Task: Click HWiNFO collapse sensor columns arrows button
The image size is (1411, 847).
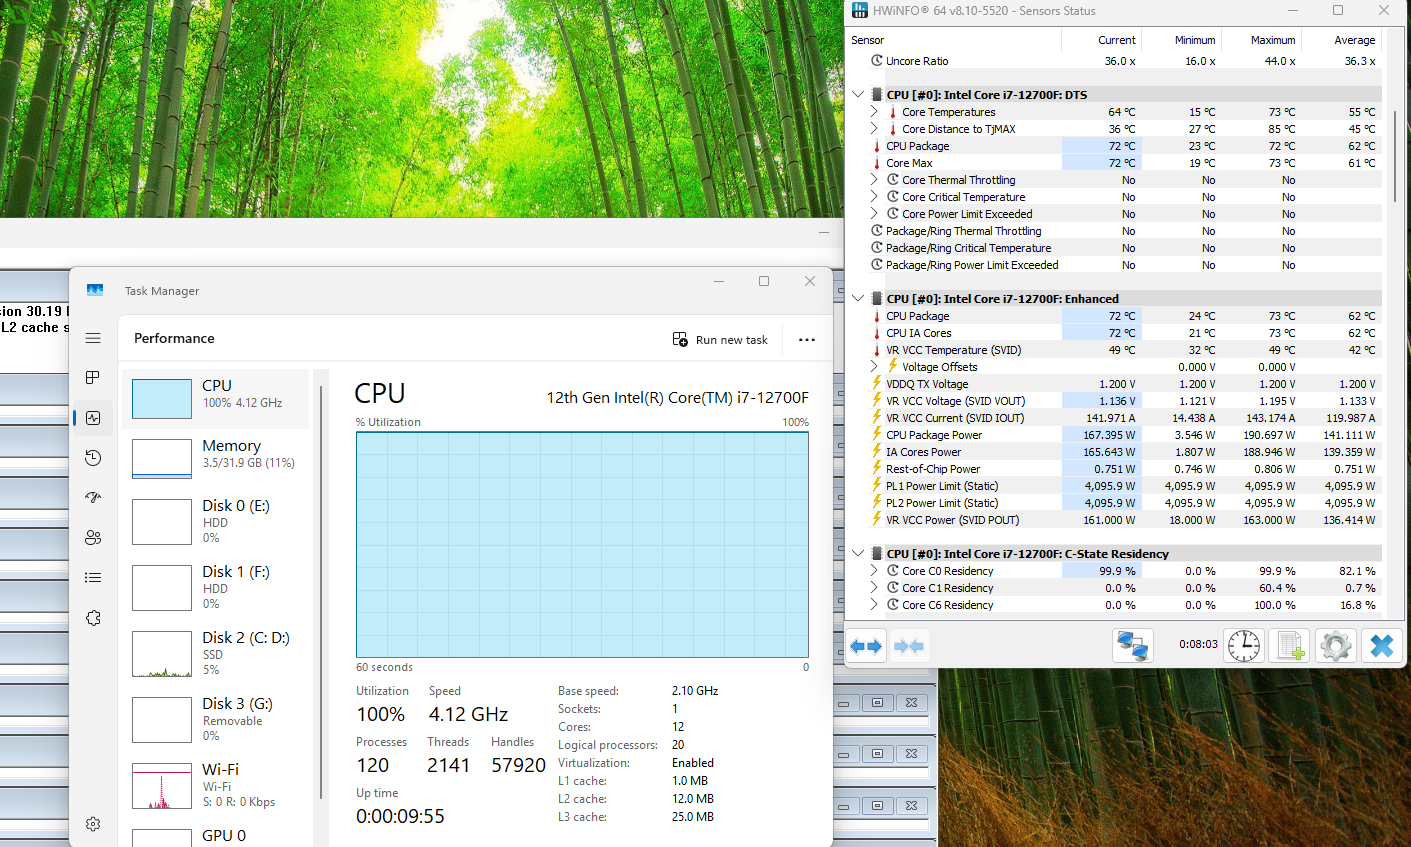Action: pyautogui.click(x=909, y=646)
